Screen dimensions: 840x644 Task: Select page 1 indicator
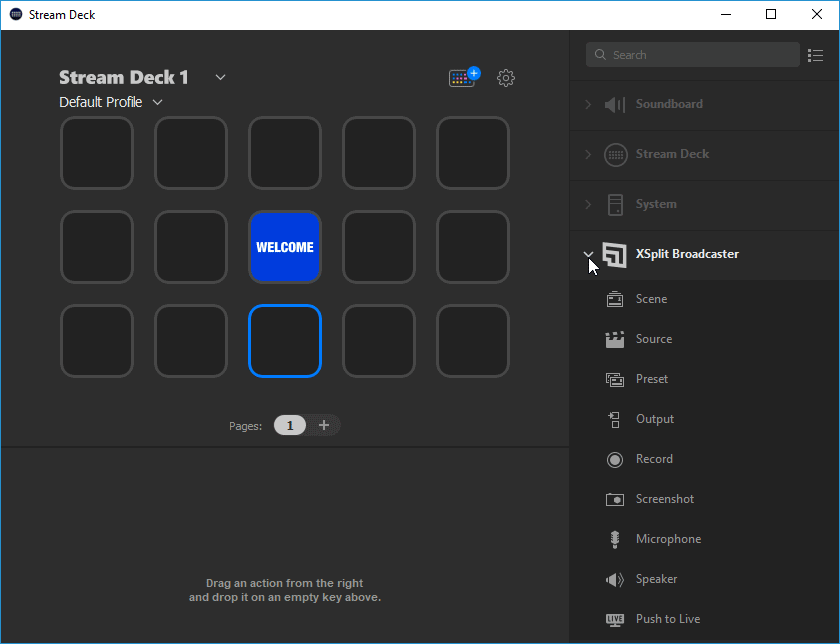click(x=290, y=425)
